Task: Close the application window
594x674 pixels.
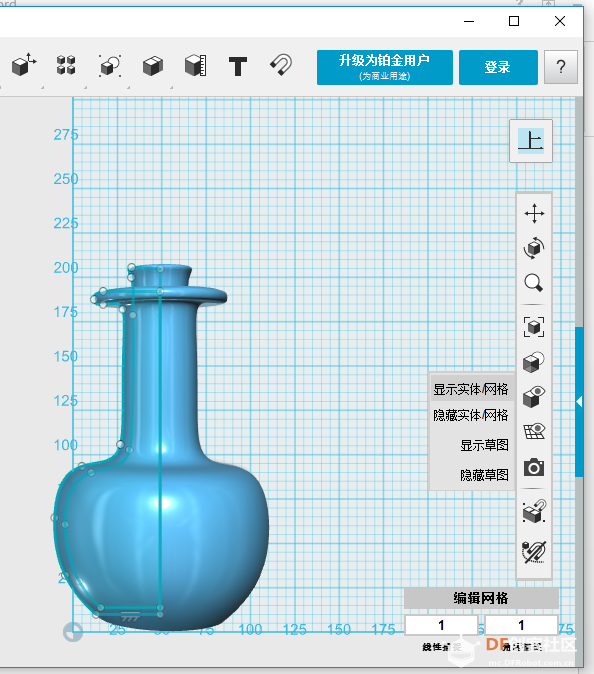Action: coord(560,21)
